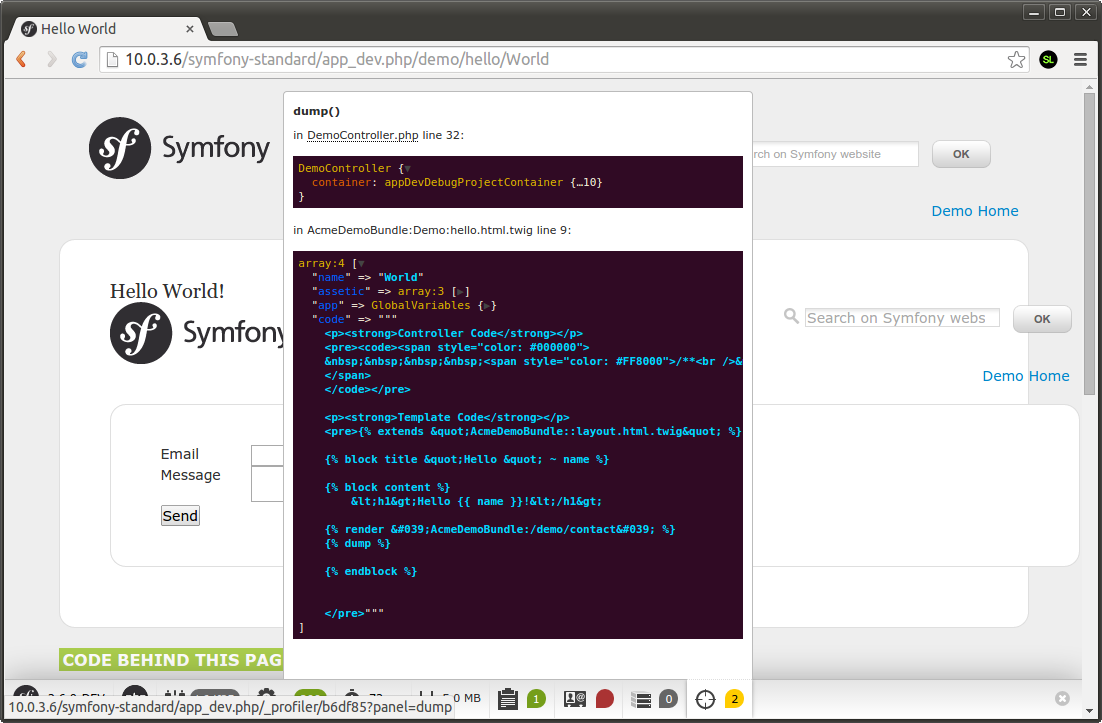
Task: Close the Symfony debug toolbar
Action: (x=1062, y=699)
